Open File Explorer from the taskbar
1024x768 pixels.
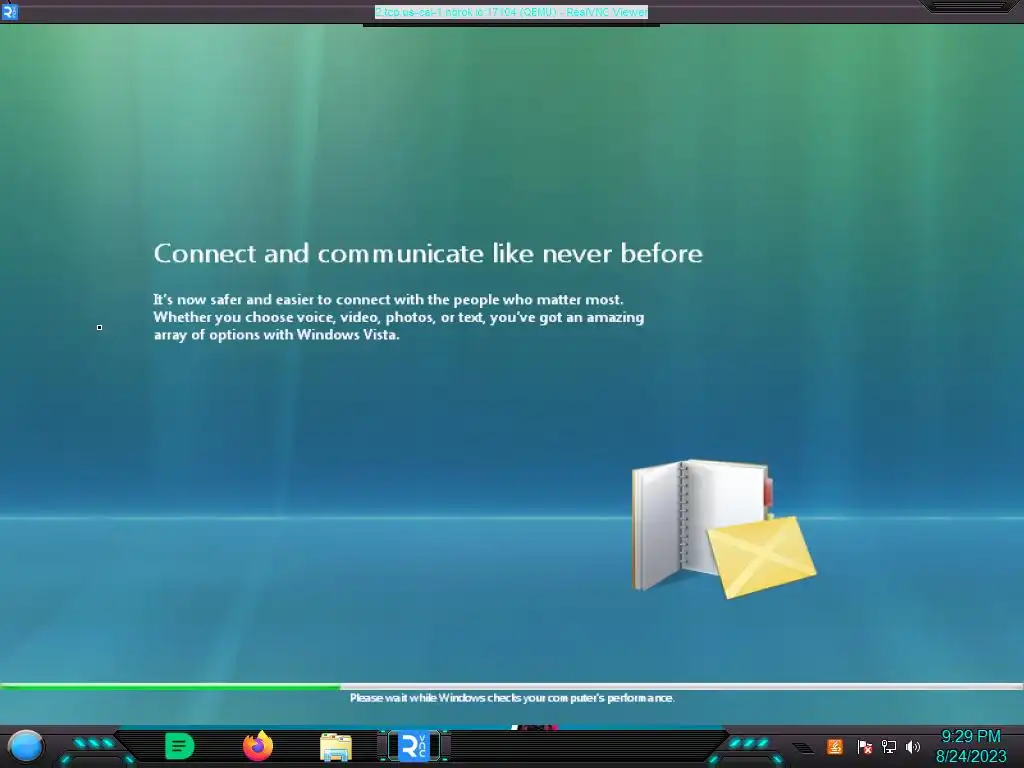tap(336, 747)
